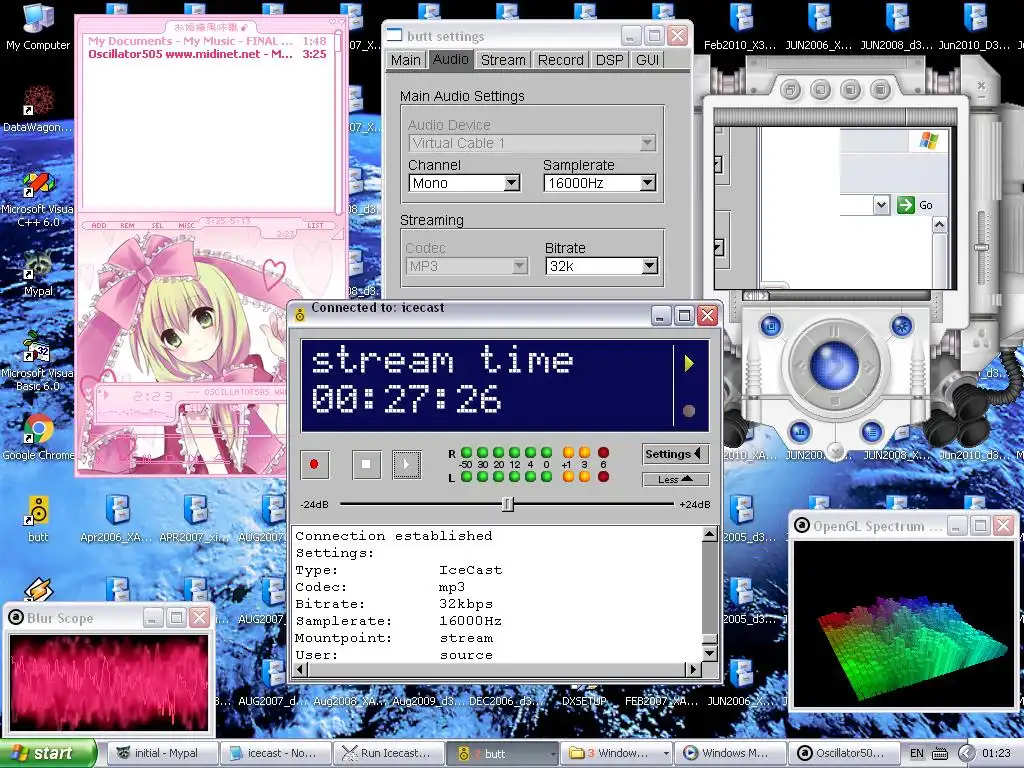Click next track arrow on robot skin dial
The height and width of the screenshot is (768, 1024).
869,367
